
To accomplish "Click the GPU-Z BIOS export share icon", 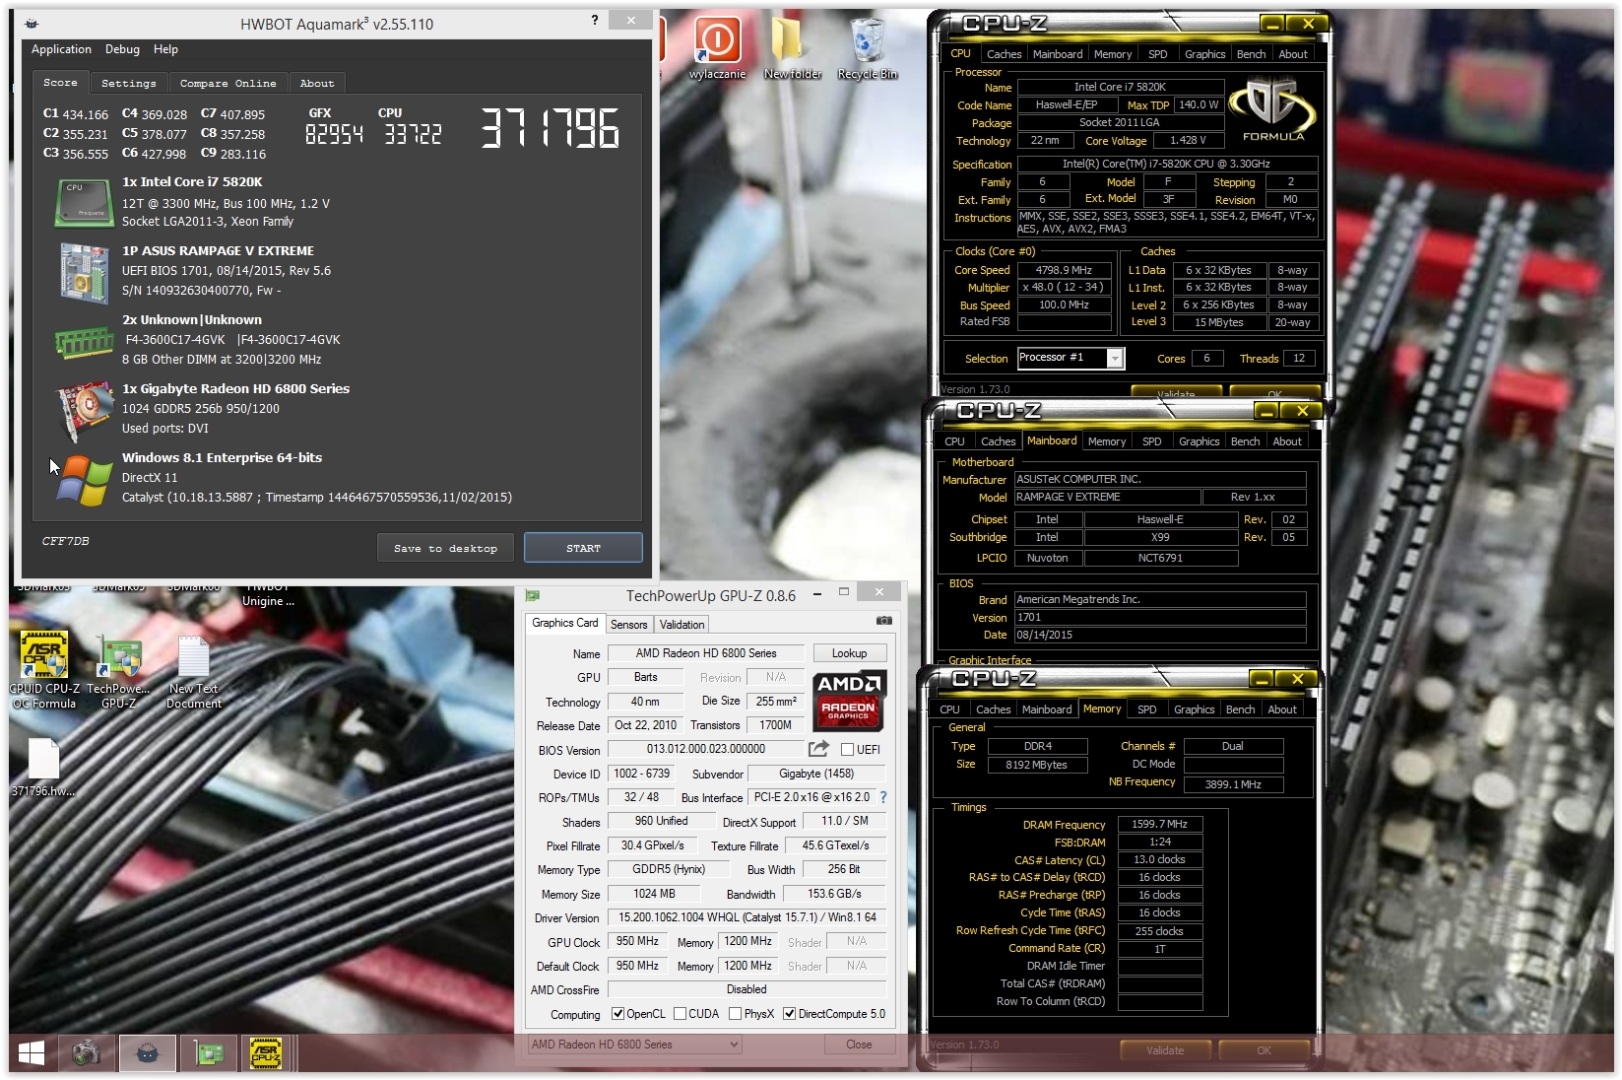I will pos(818,749).
